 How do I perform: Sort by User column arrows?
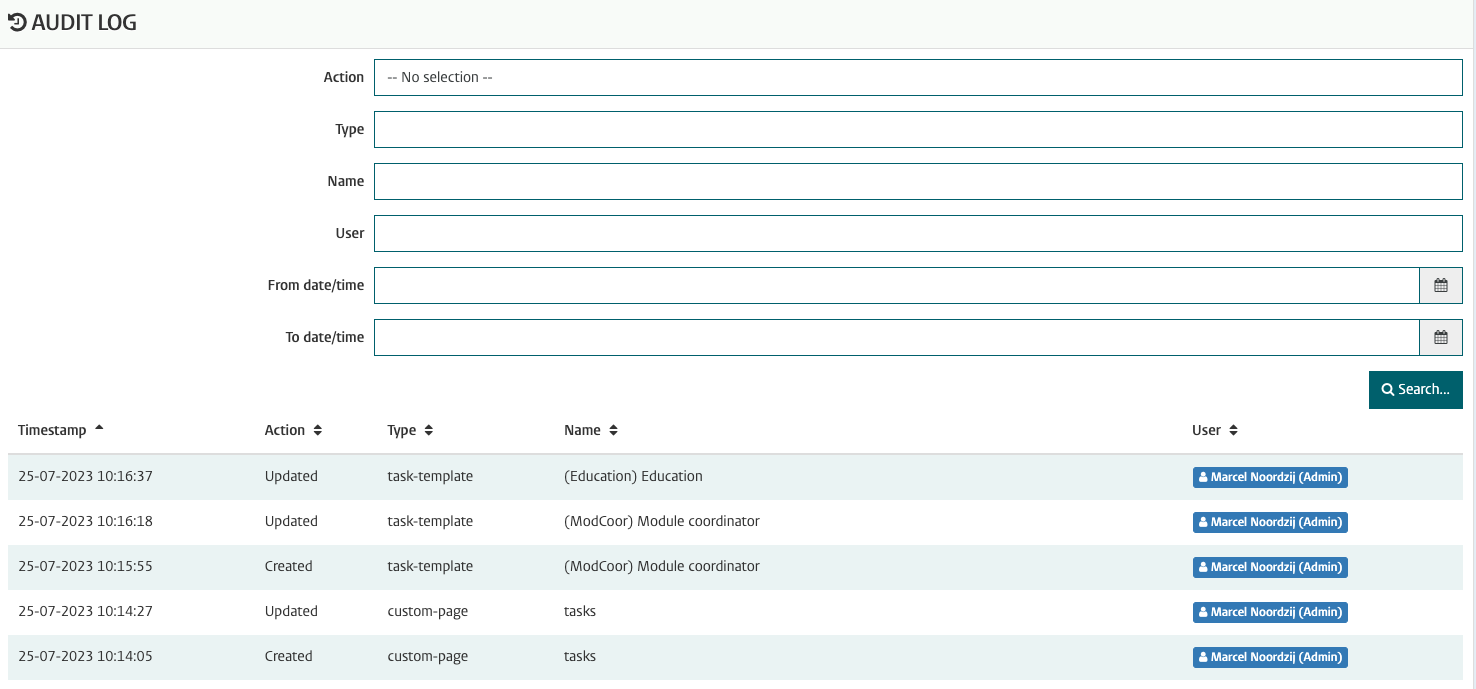(1233, 430)
